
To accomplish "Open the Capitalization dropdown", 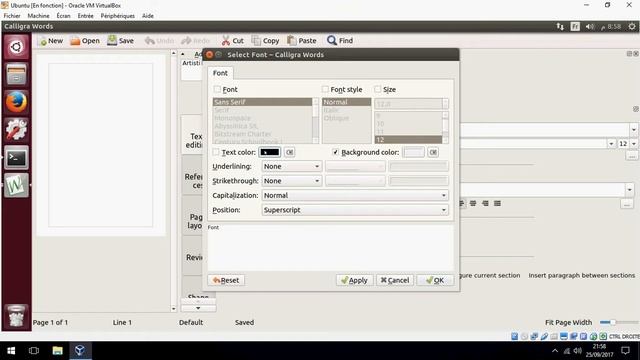I will click(x=355, y=196).
